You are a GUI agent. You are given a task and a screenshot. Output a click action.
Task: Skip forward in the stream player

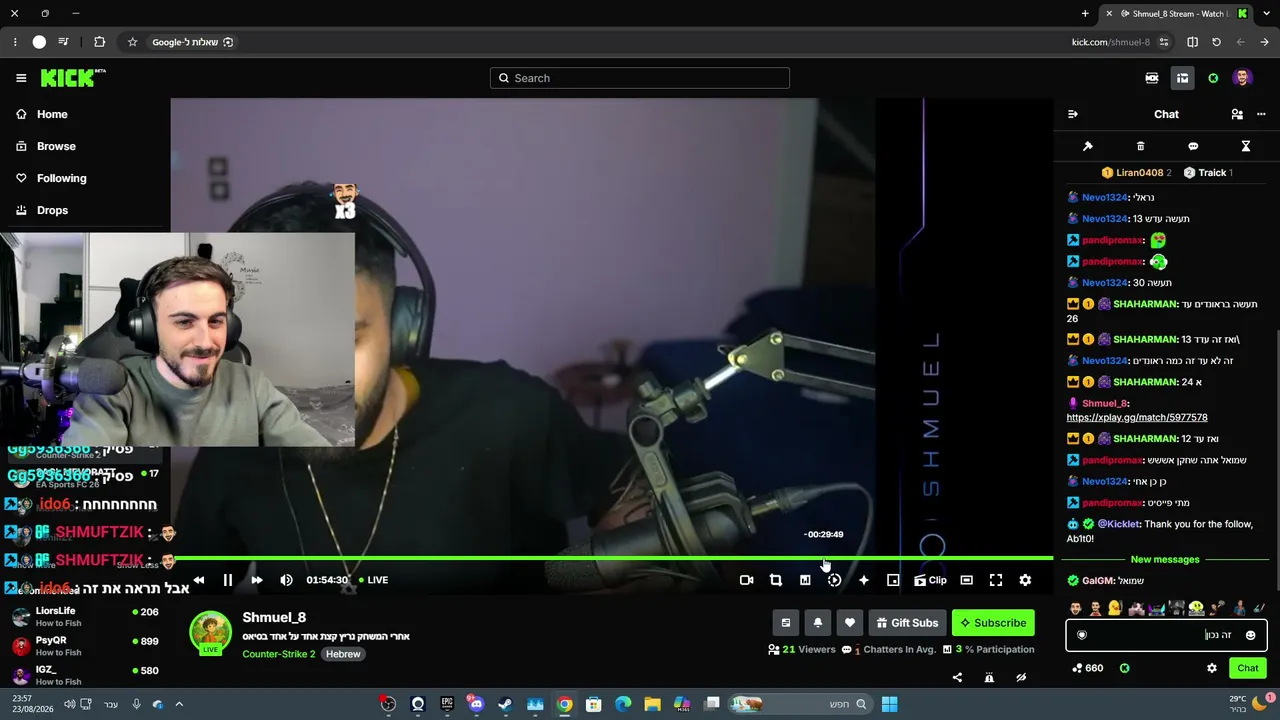click(x=256, y=580)
